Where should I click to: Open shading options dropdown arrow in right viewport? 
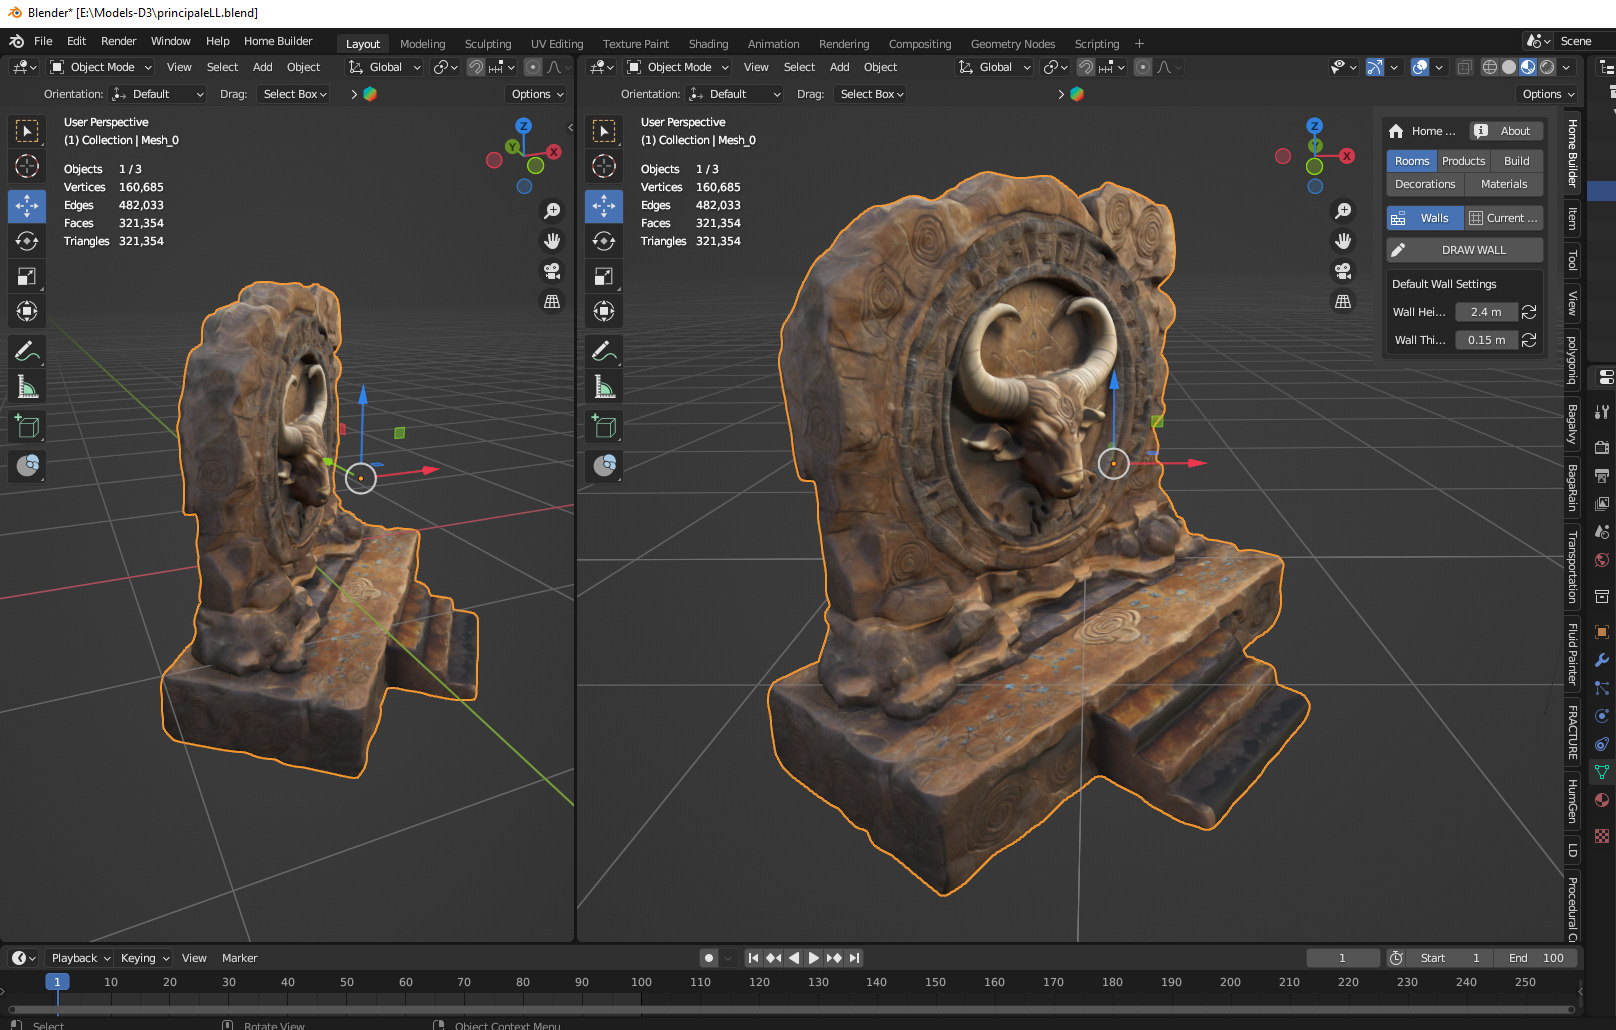coord(1567,67)
